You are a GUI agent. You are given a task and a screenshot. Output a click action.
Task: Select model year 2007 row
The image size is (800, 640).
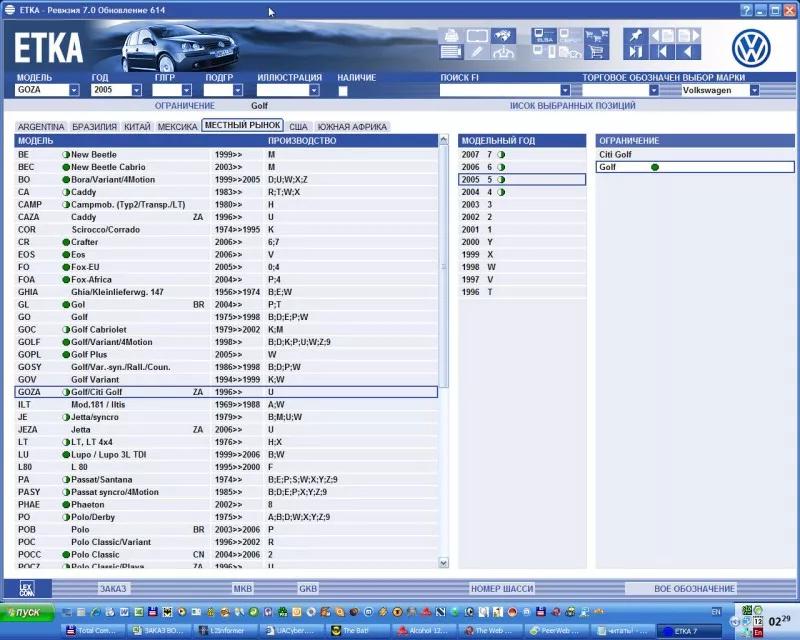click(x=522, y=154)
